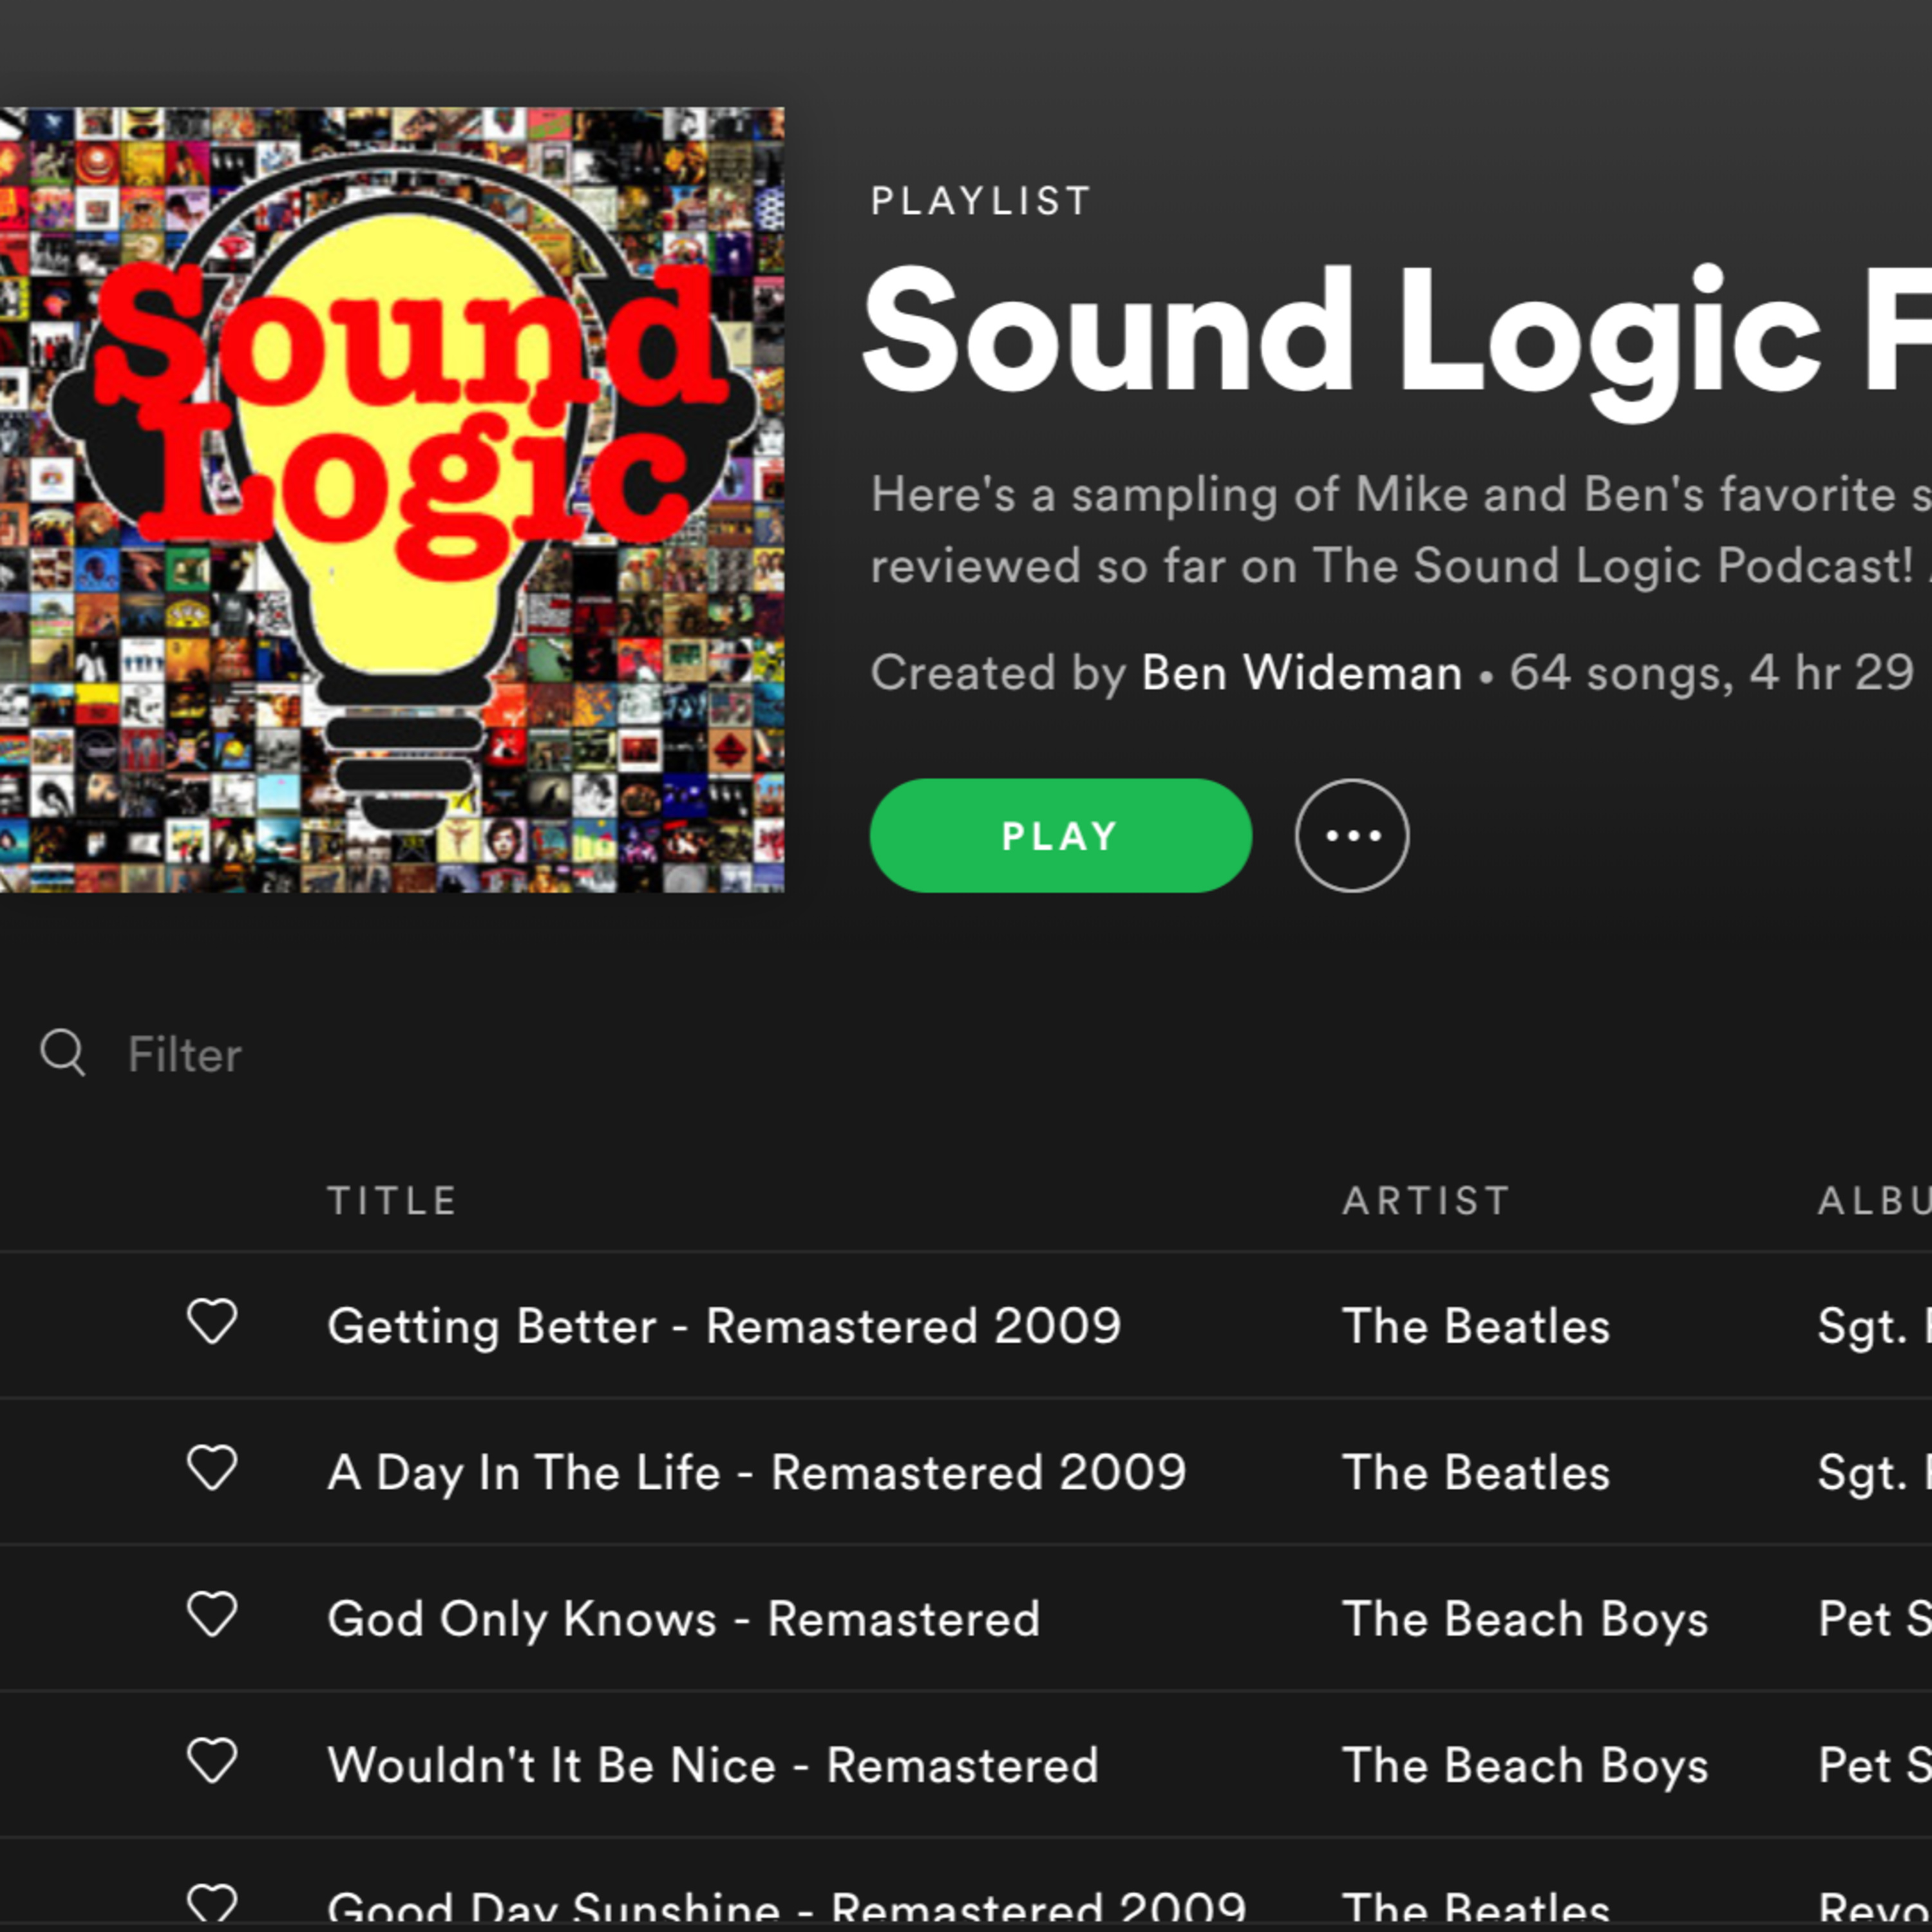The height and width of the screenshot is (1932, 1932).
Task: Open creator profile Ben Wideman
Action: coord(1301,673)
